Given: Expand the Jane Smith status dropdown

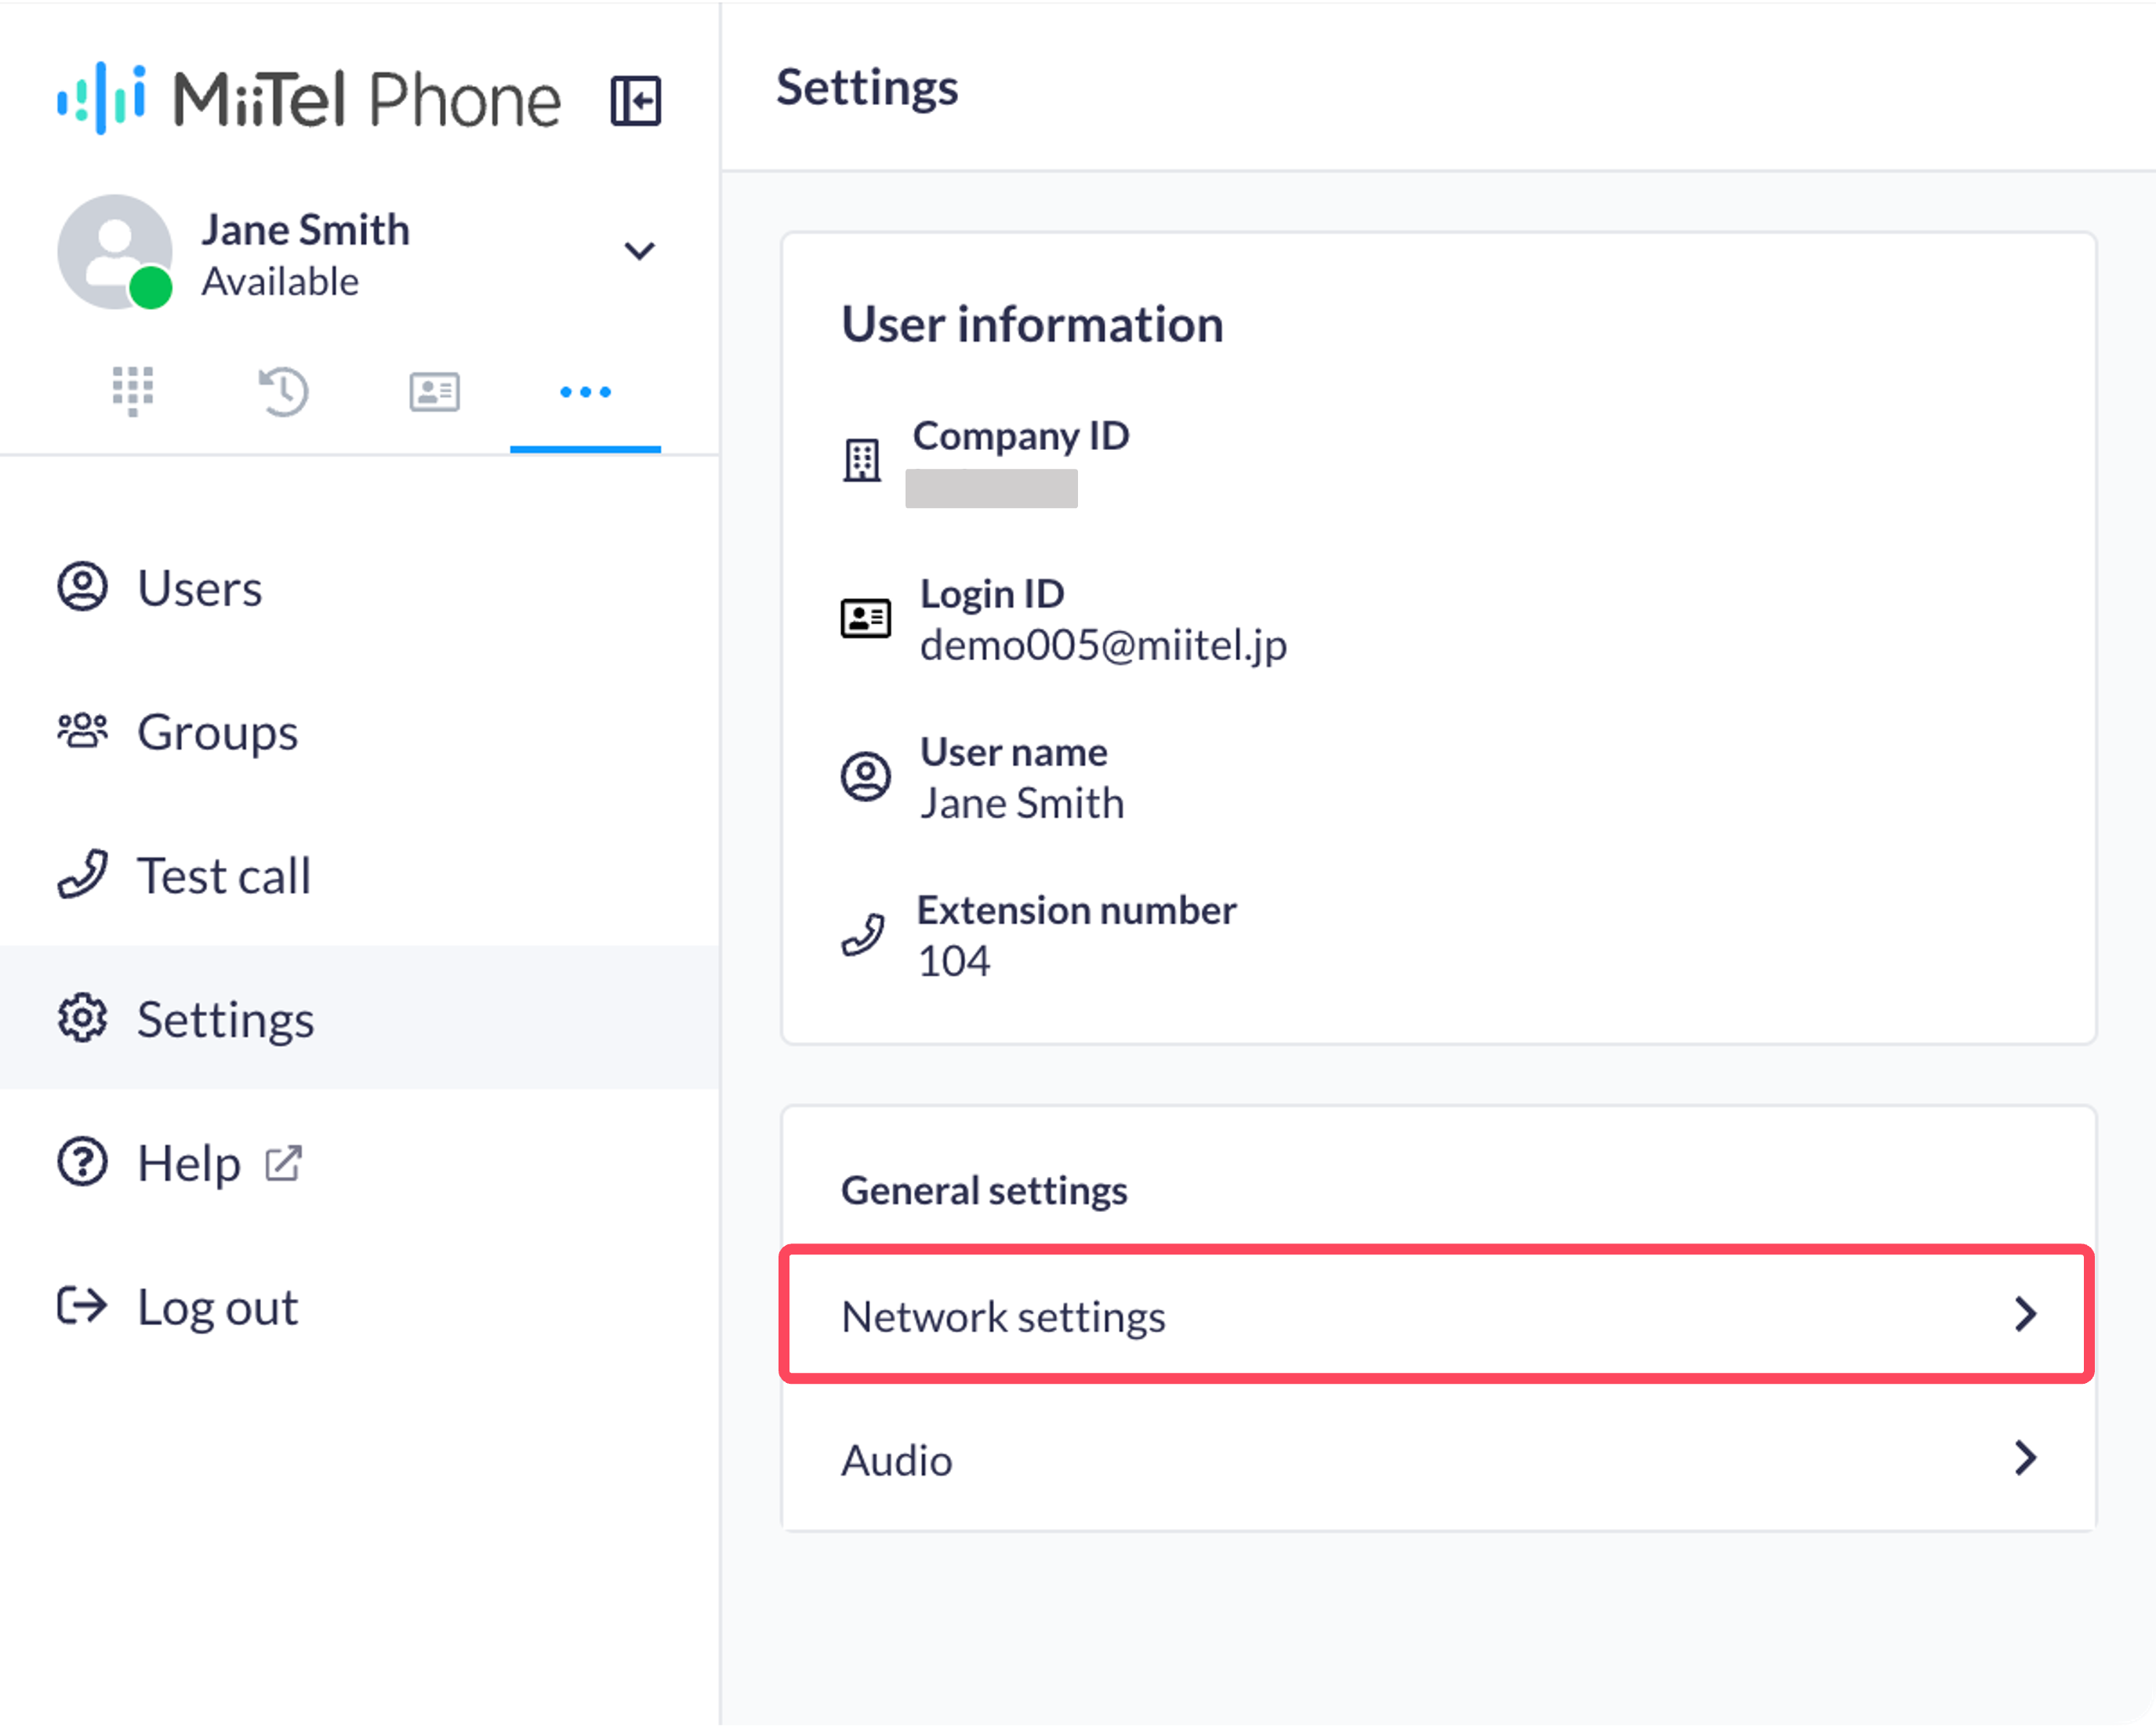Looking at the screenshot, I should 640,250.
